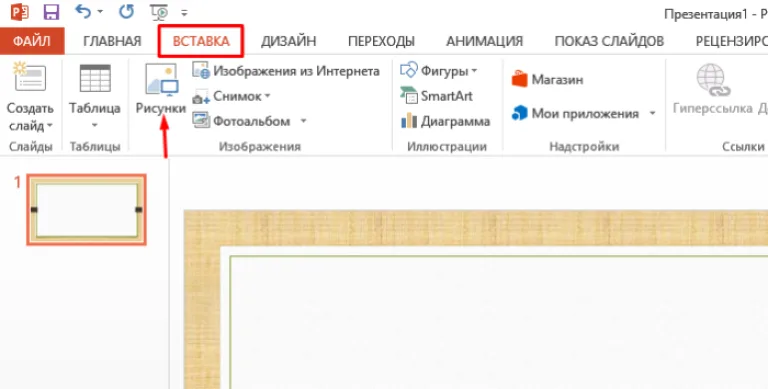Repeat the last action with the redo icon
The width and height of the screenshot is (768, 389).
pyautogui.click(x=126, y=11)
